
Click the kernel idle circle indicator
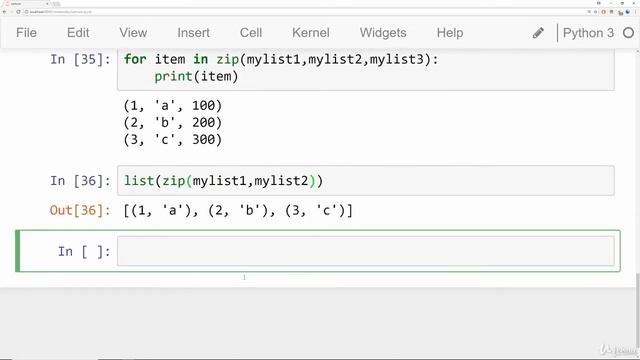629,33
